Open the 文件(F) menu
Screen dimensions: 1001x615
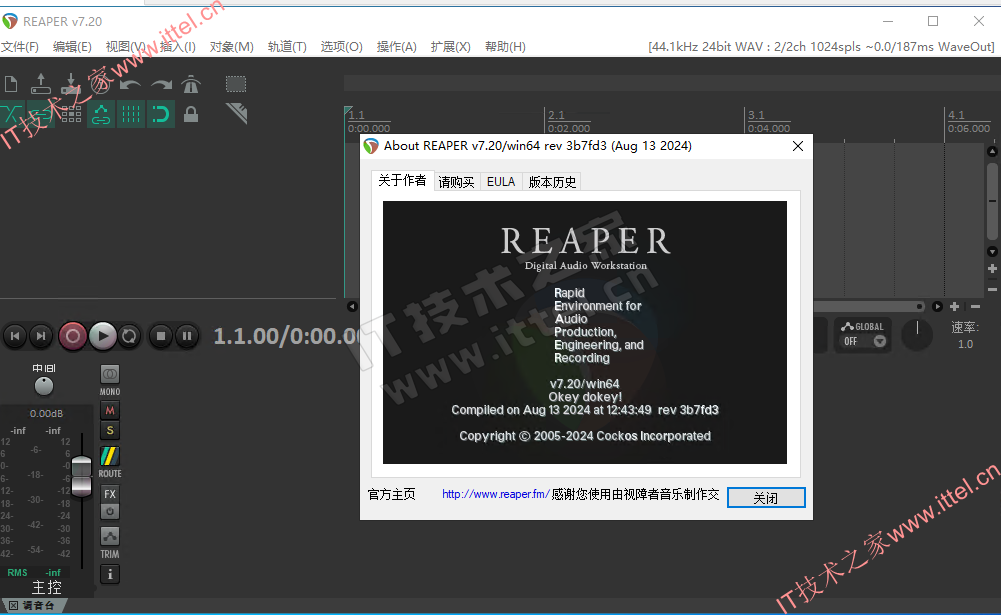(20, 47)
